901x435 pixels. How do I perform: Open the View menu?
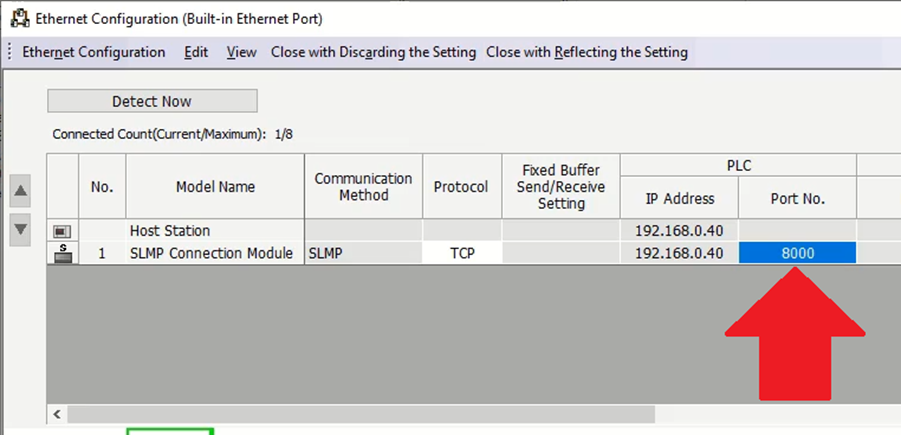(241, 52)
